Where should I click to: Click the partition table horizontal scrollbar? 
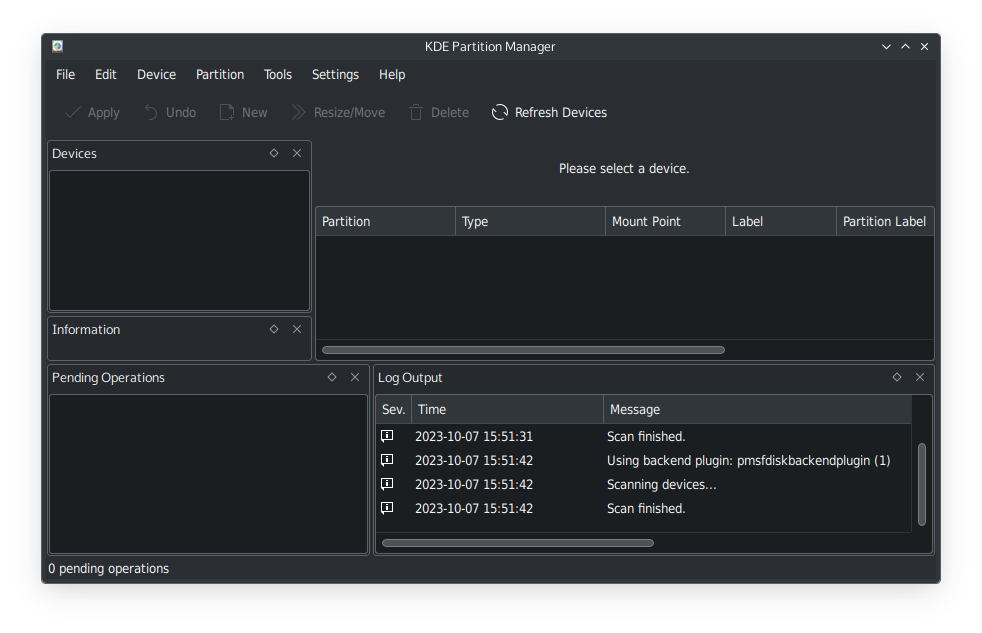(x=523, y=350)
